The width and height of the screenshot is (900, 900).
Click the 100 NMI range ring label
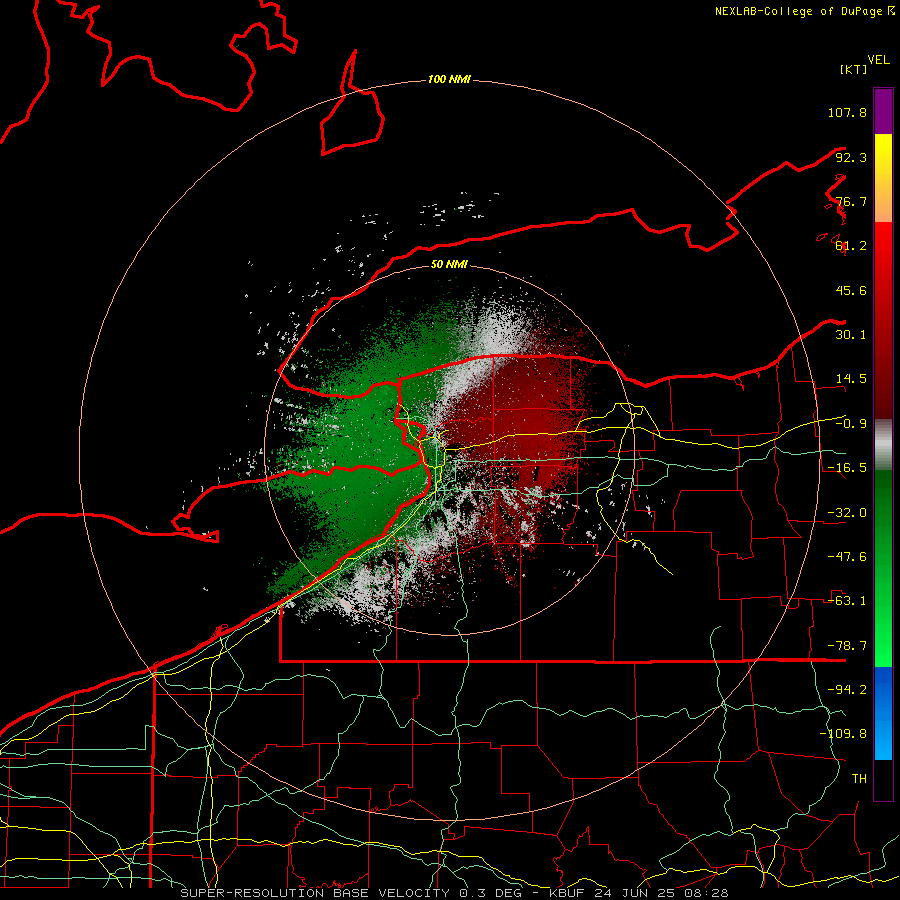[x=449, y=79]
